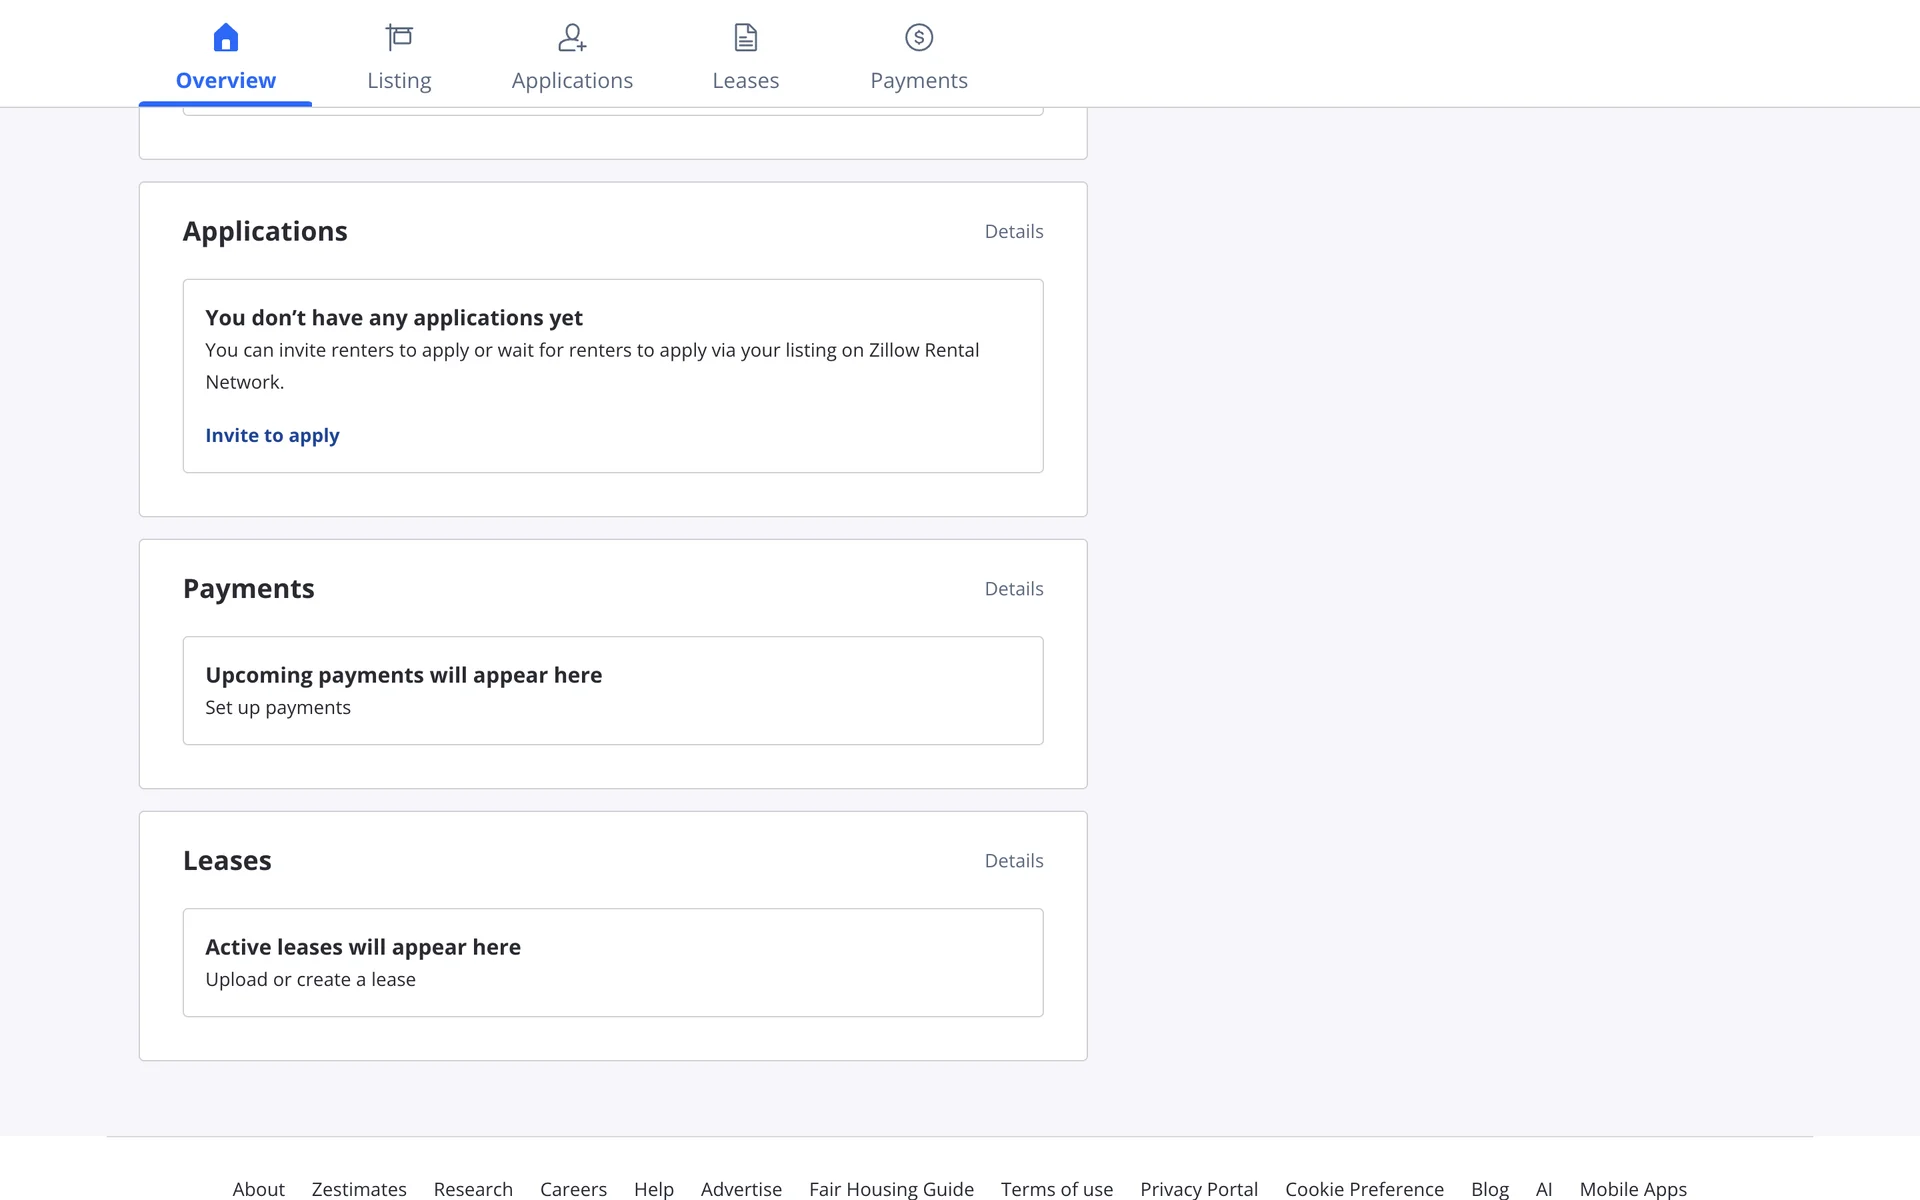The width and height of the screenshot is (1920, 1200).
Task: Click the upcoming payments card
Action: coord(612,690)
